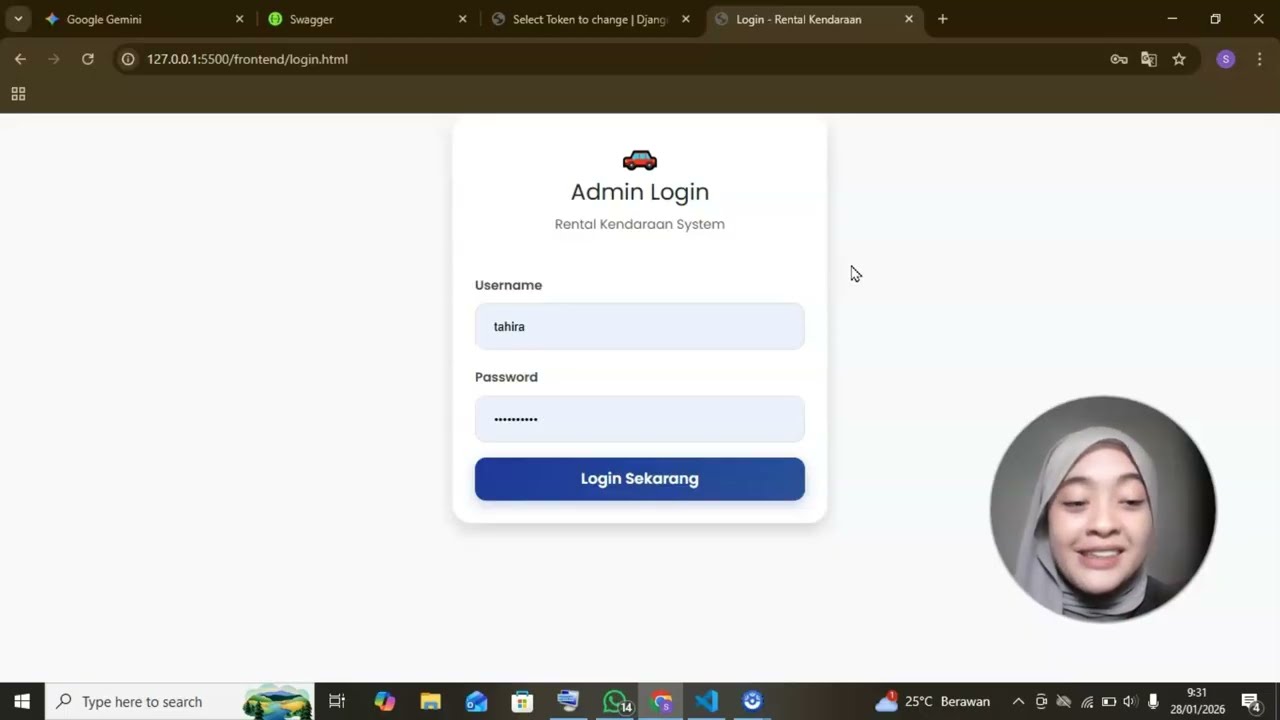Switch to the Google Gemini tab
This screenshot has height=720, width=1280.
click(x=140, y=19)
